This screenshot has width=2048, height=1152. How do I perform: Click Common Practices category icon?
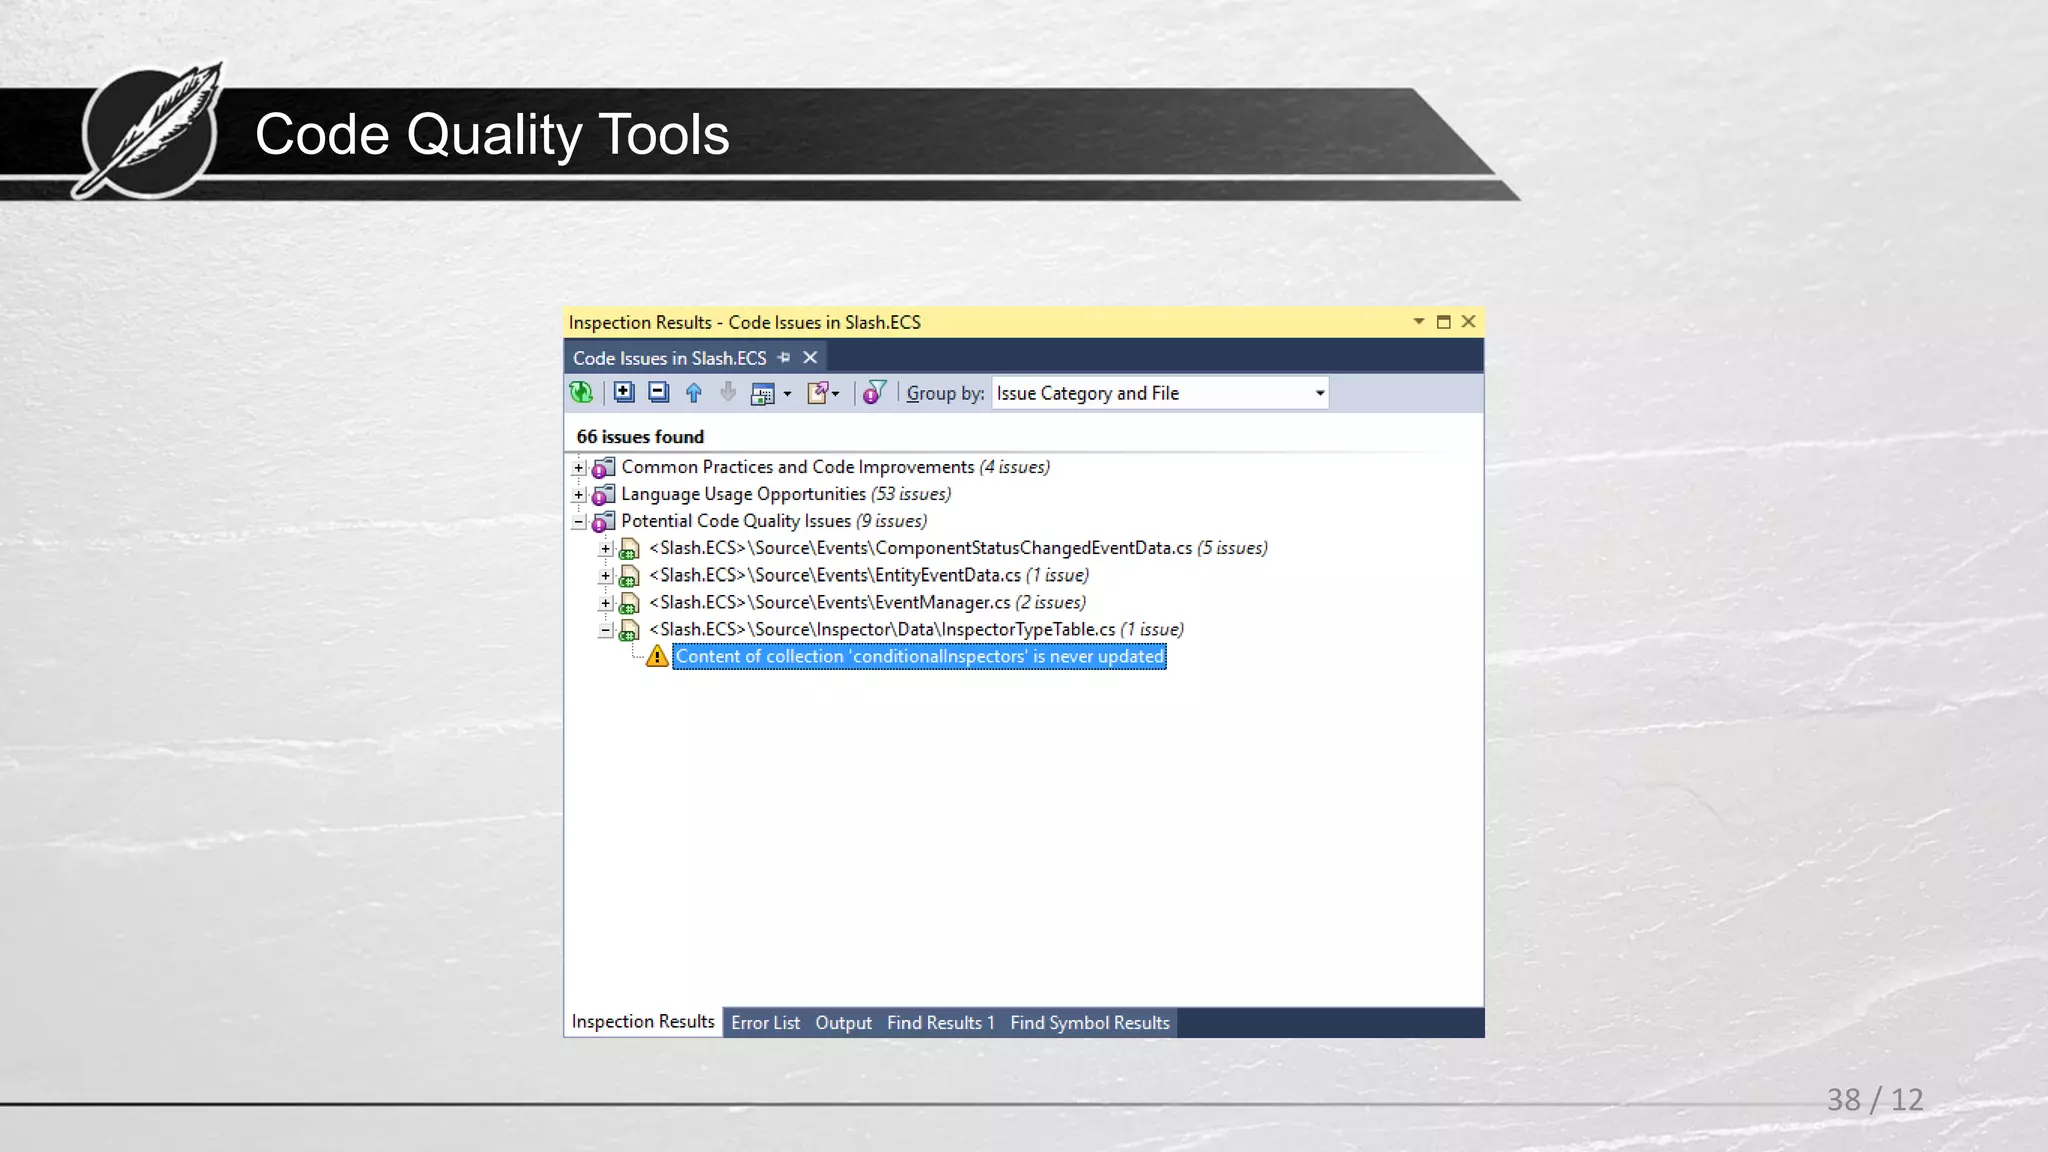[603, 468]
